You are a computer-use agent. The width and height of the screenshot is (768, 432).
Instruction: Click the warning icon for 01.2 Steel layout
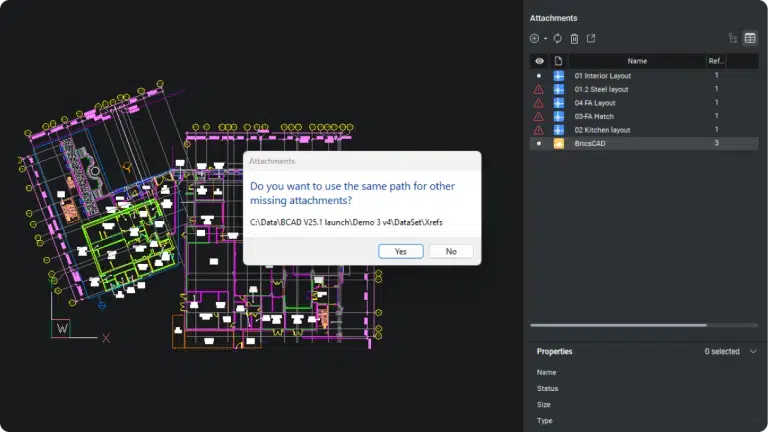pyautogui.click(x=539, y=89)
